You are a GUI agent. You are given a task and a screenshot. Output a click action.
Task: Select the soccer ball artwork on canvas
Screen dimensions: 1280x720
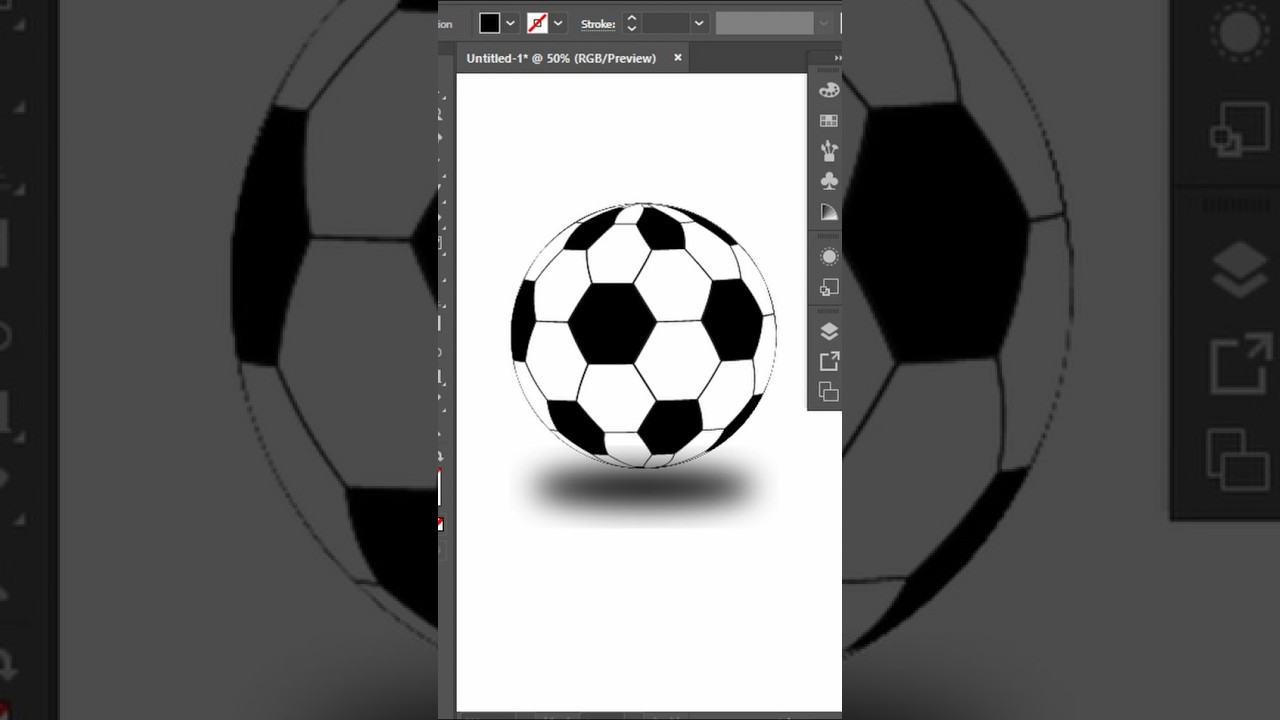pos(643,335)
